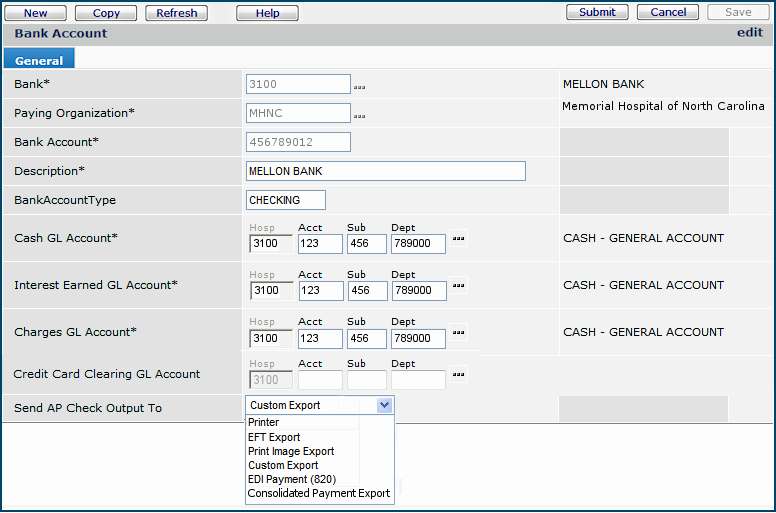Choose EFT Export option in list
This screenshot has height=513, width=776.
coord(274,437)
